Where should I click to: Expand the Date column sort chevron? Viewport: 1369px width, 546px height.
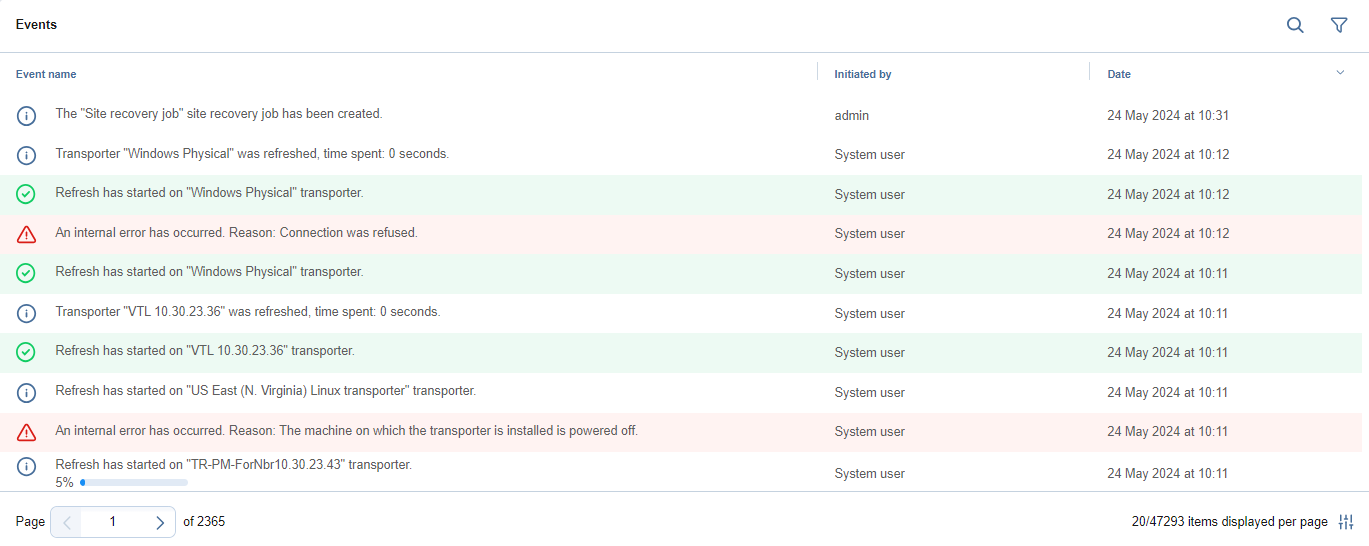coord(1340,72)
